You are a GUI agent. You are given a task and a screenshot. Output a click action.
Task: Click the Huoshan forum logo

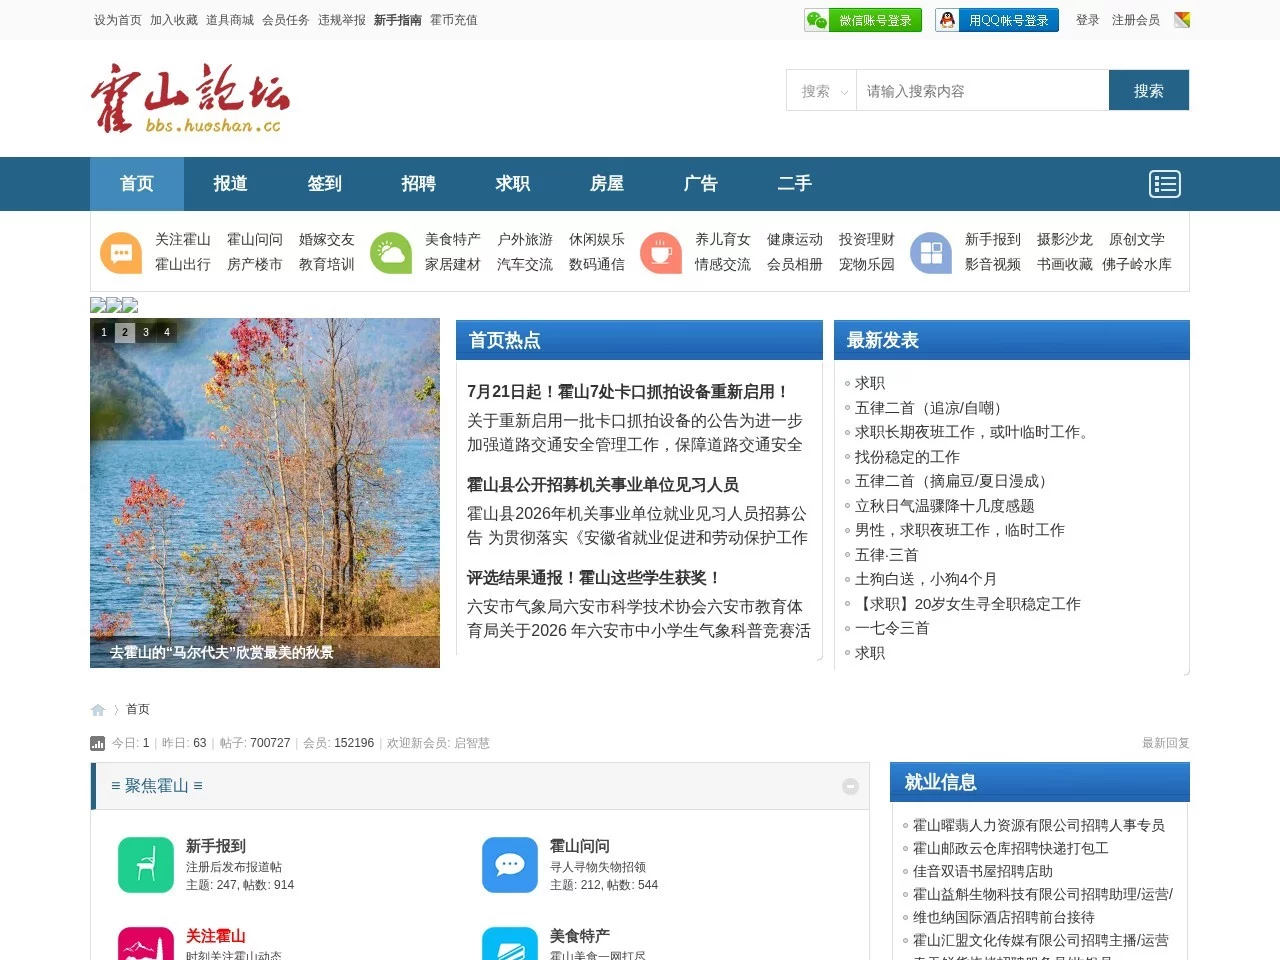coord(190,98)
